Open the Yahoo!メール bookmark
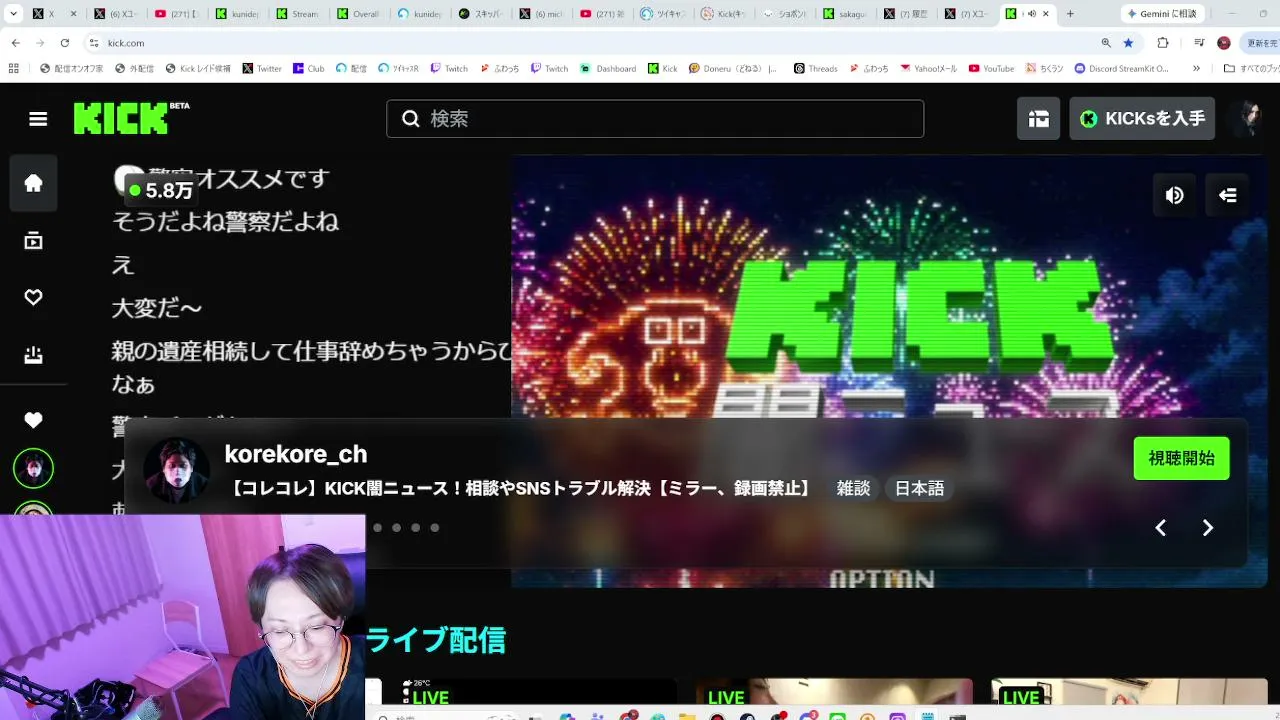Screen dimensions: 1280x720 coord(928,69)
